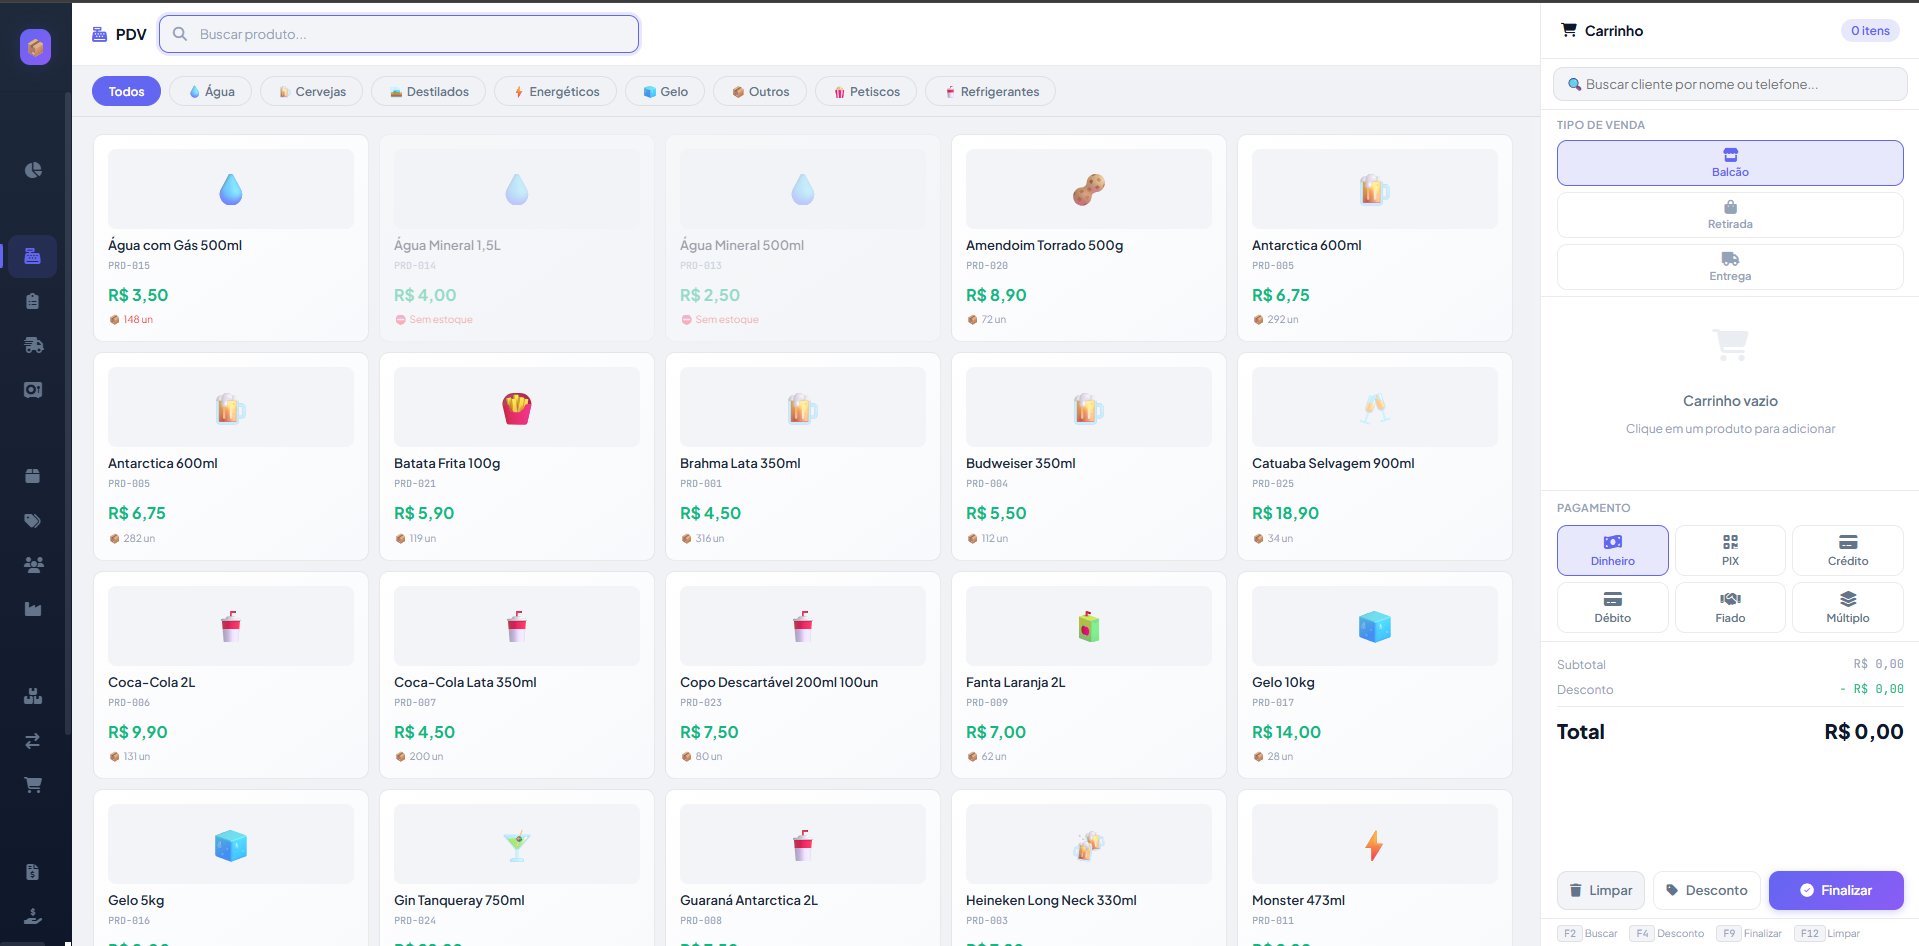Open the shopping cart icon in sidebar

coord(33,785)
